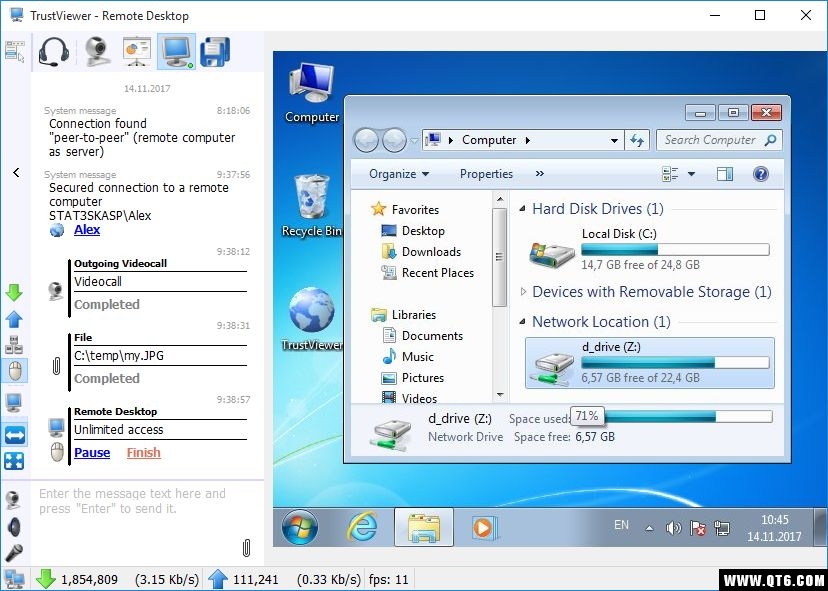Click the green down arrow sidebar icon
This screenshot has width=828, height=591.
point(14,293)
